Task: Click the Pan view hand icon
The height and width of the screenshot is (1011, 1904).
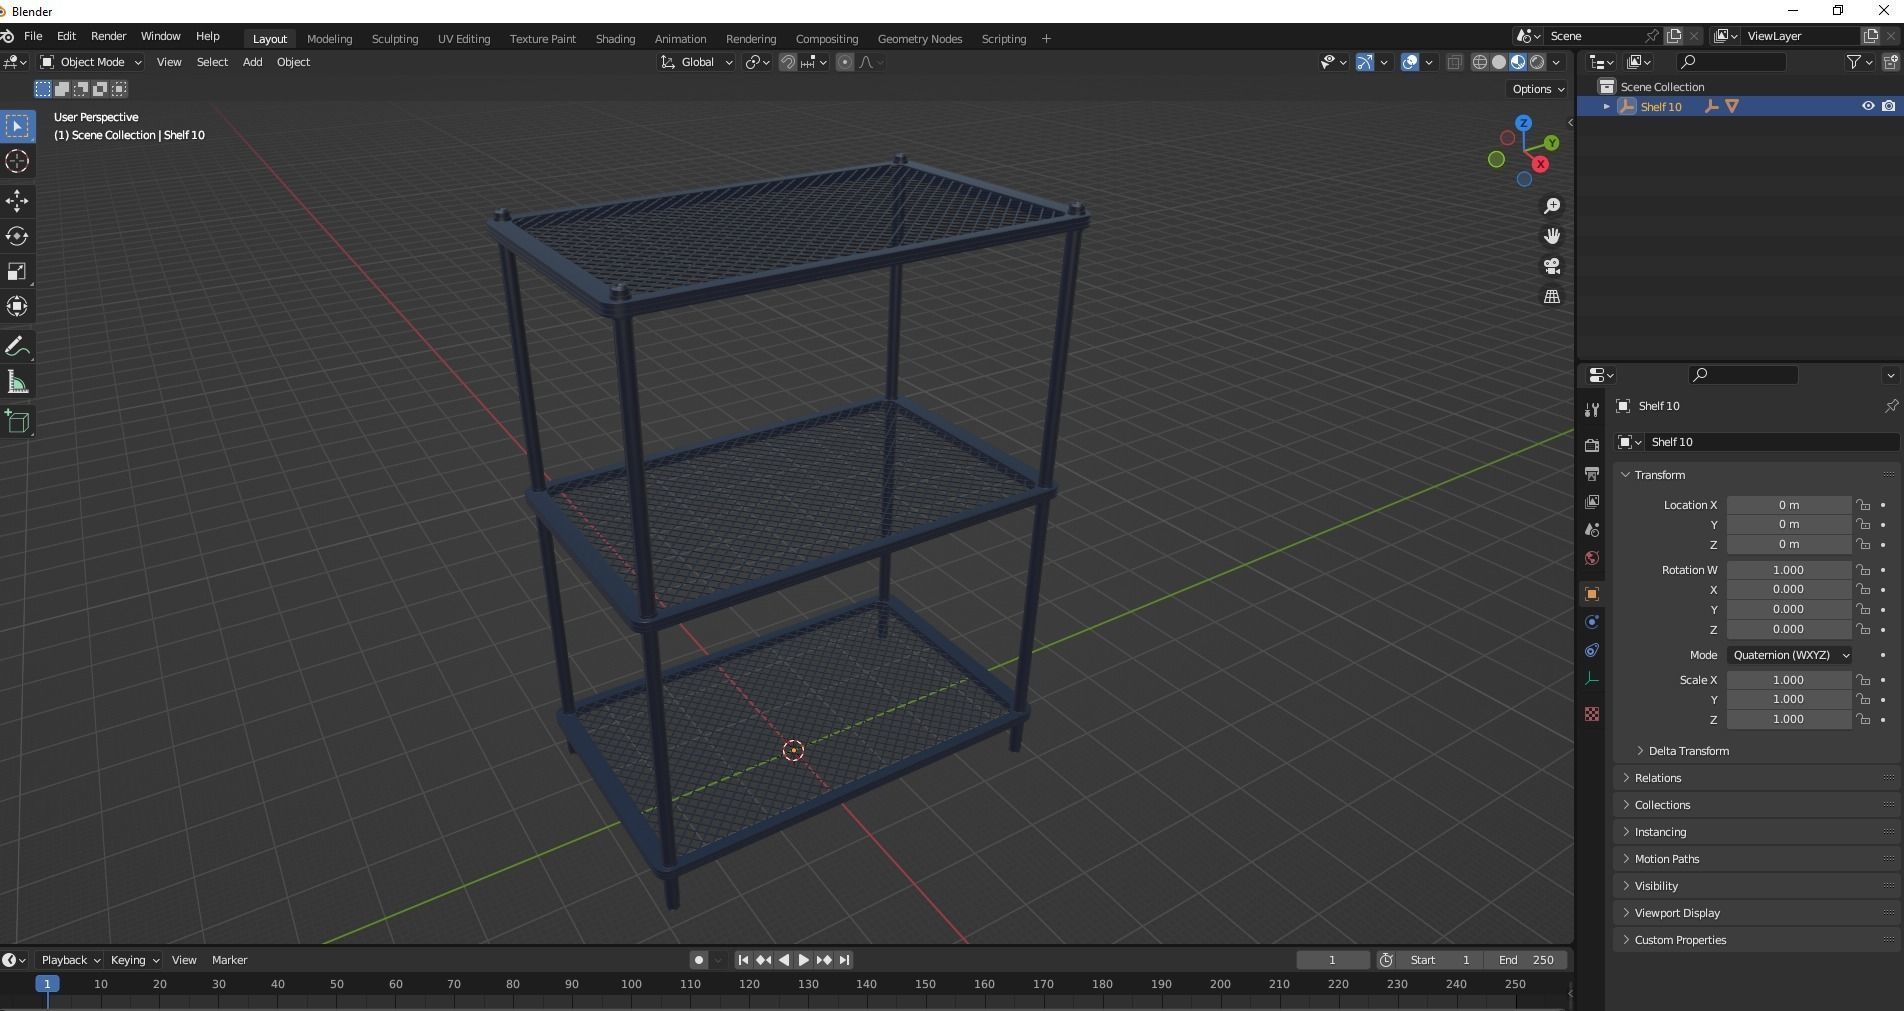Action: [1552, 236]
